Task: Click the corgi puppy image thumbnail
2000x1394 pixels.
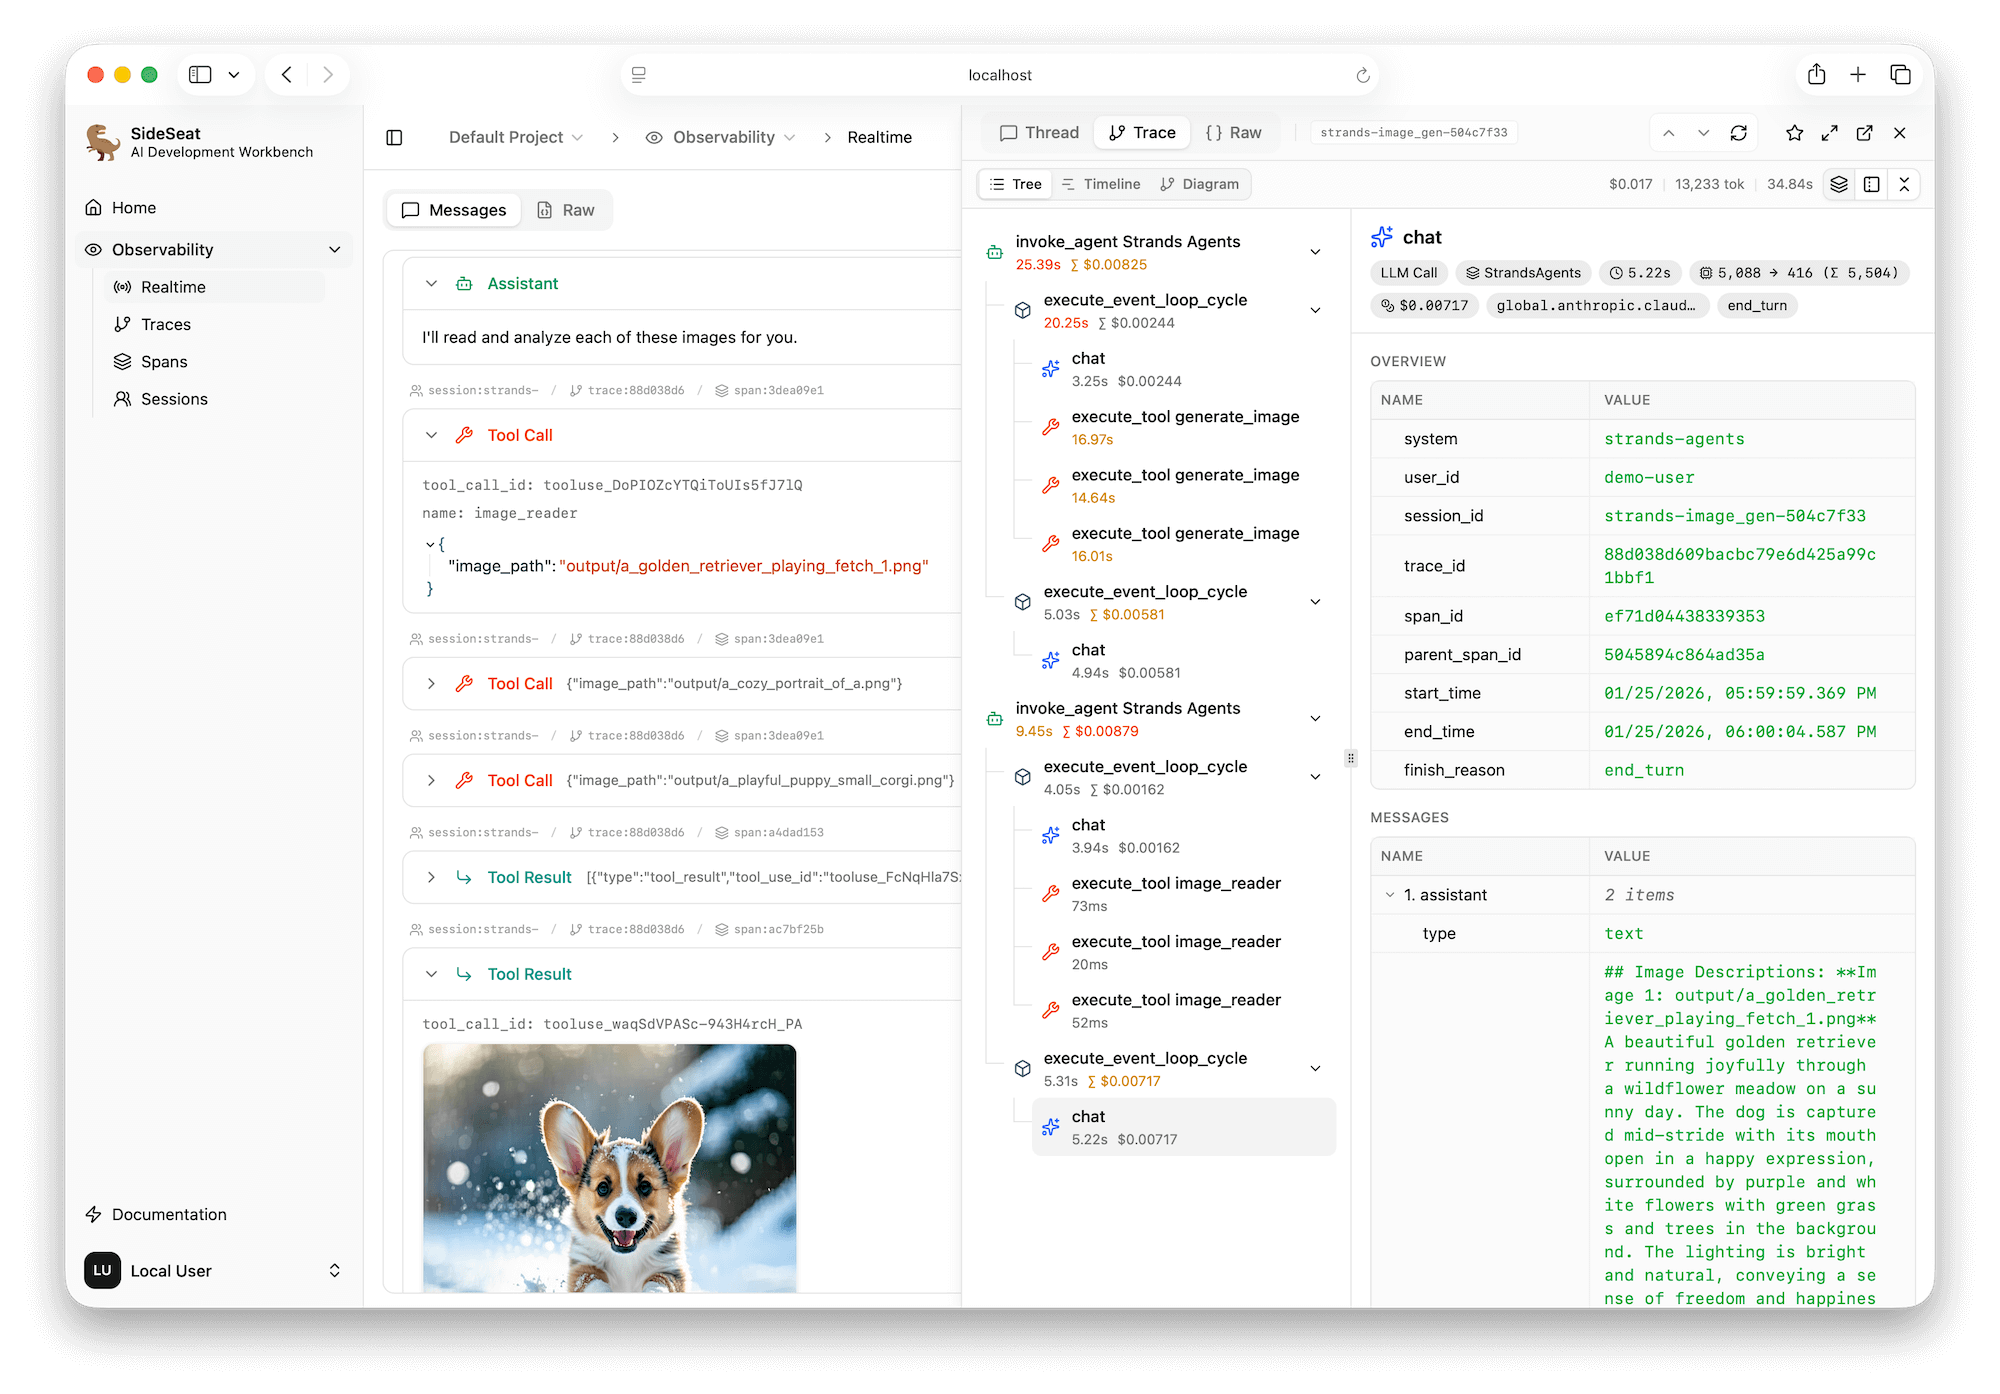Action: tap(609, 1167)
